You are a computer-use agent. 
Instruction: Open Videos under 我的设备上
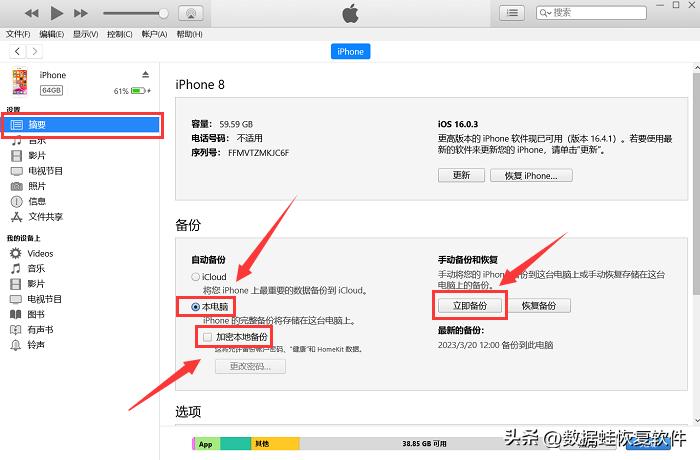click(40, 253)
